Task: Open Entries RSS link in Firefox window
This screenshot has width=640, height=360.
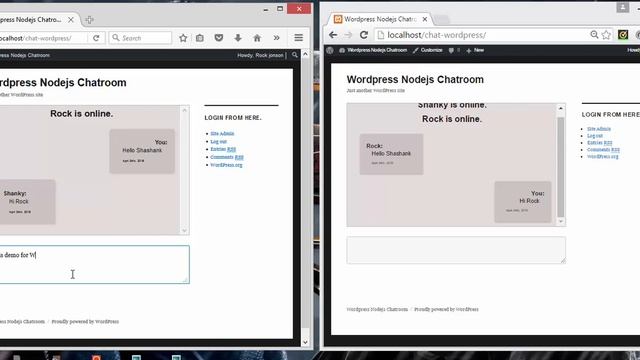Action: tap(223, 149)
